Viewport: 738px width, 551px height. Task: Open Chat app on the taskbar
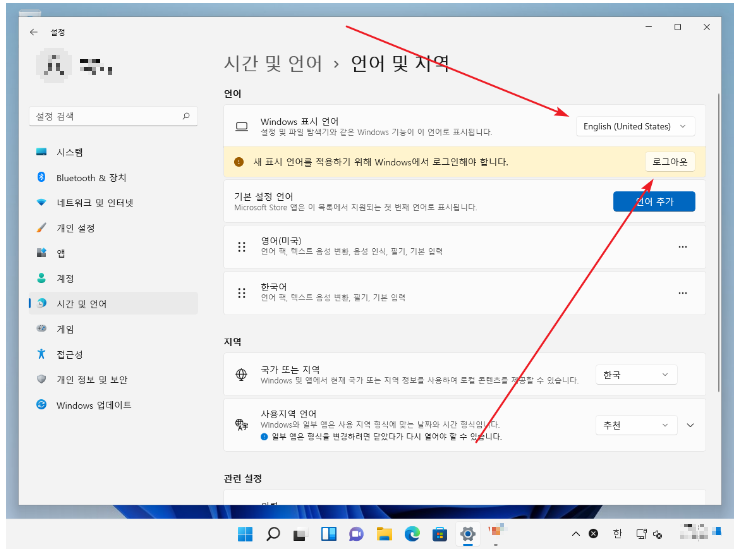356,534
